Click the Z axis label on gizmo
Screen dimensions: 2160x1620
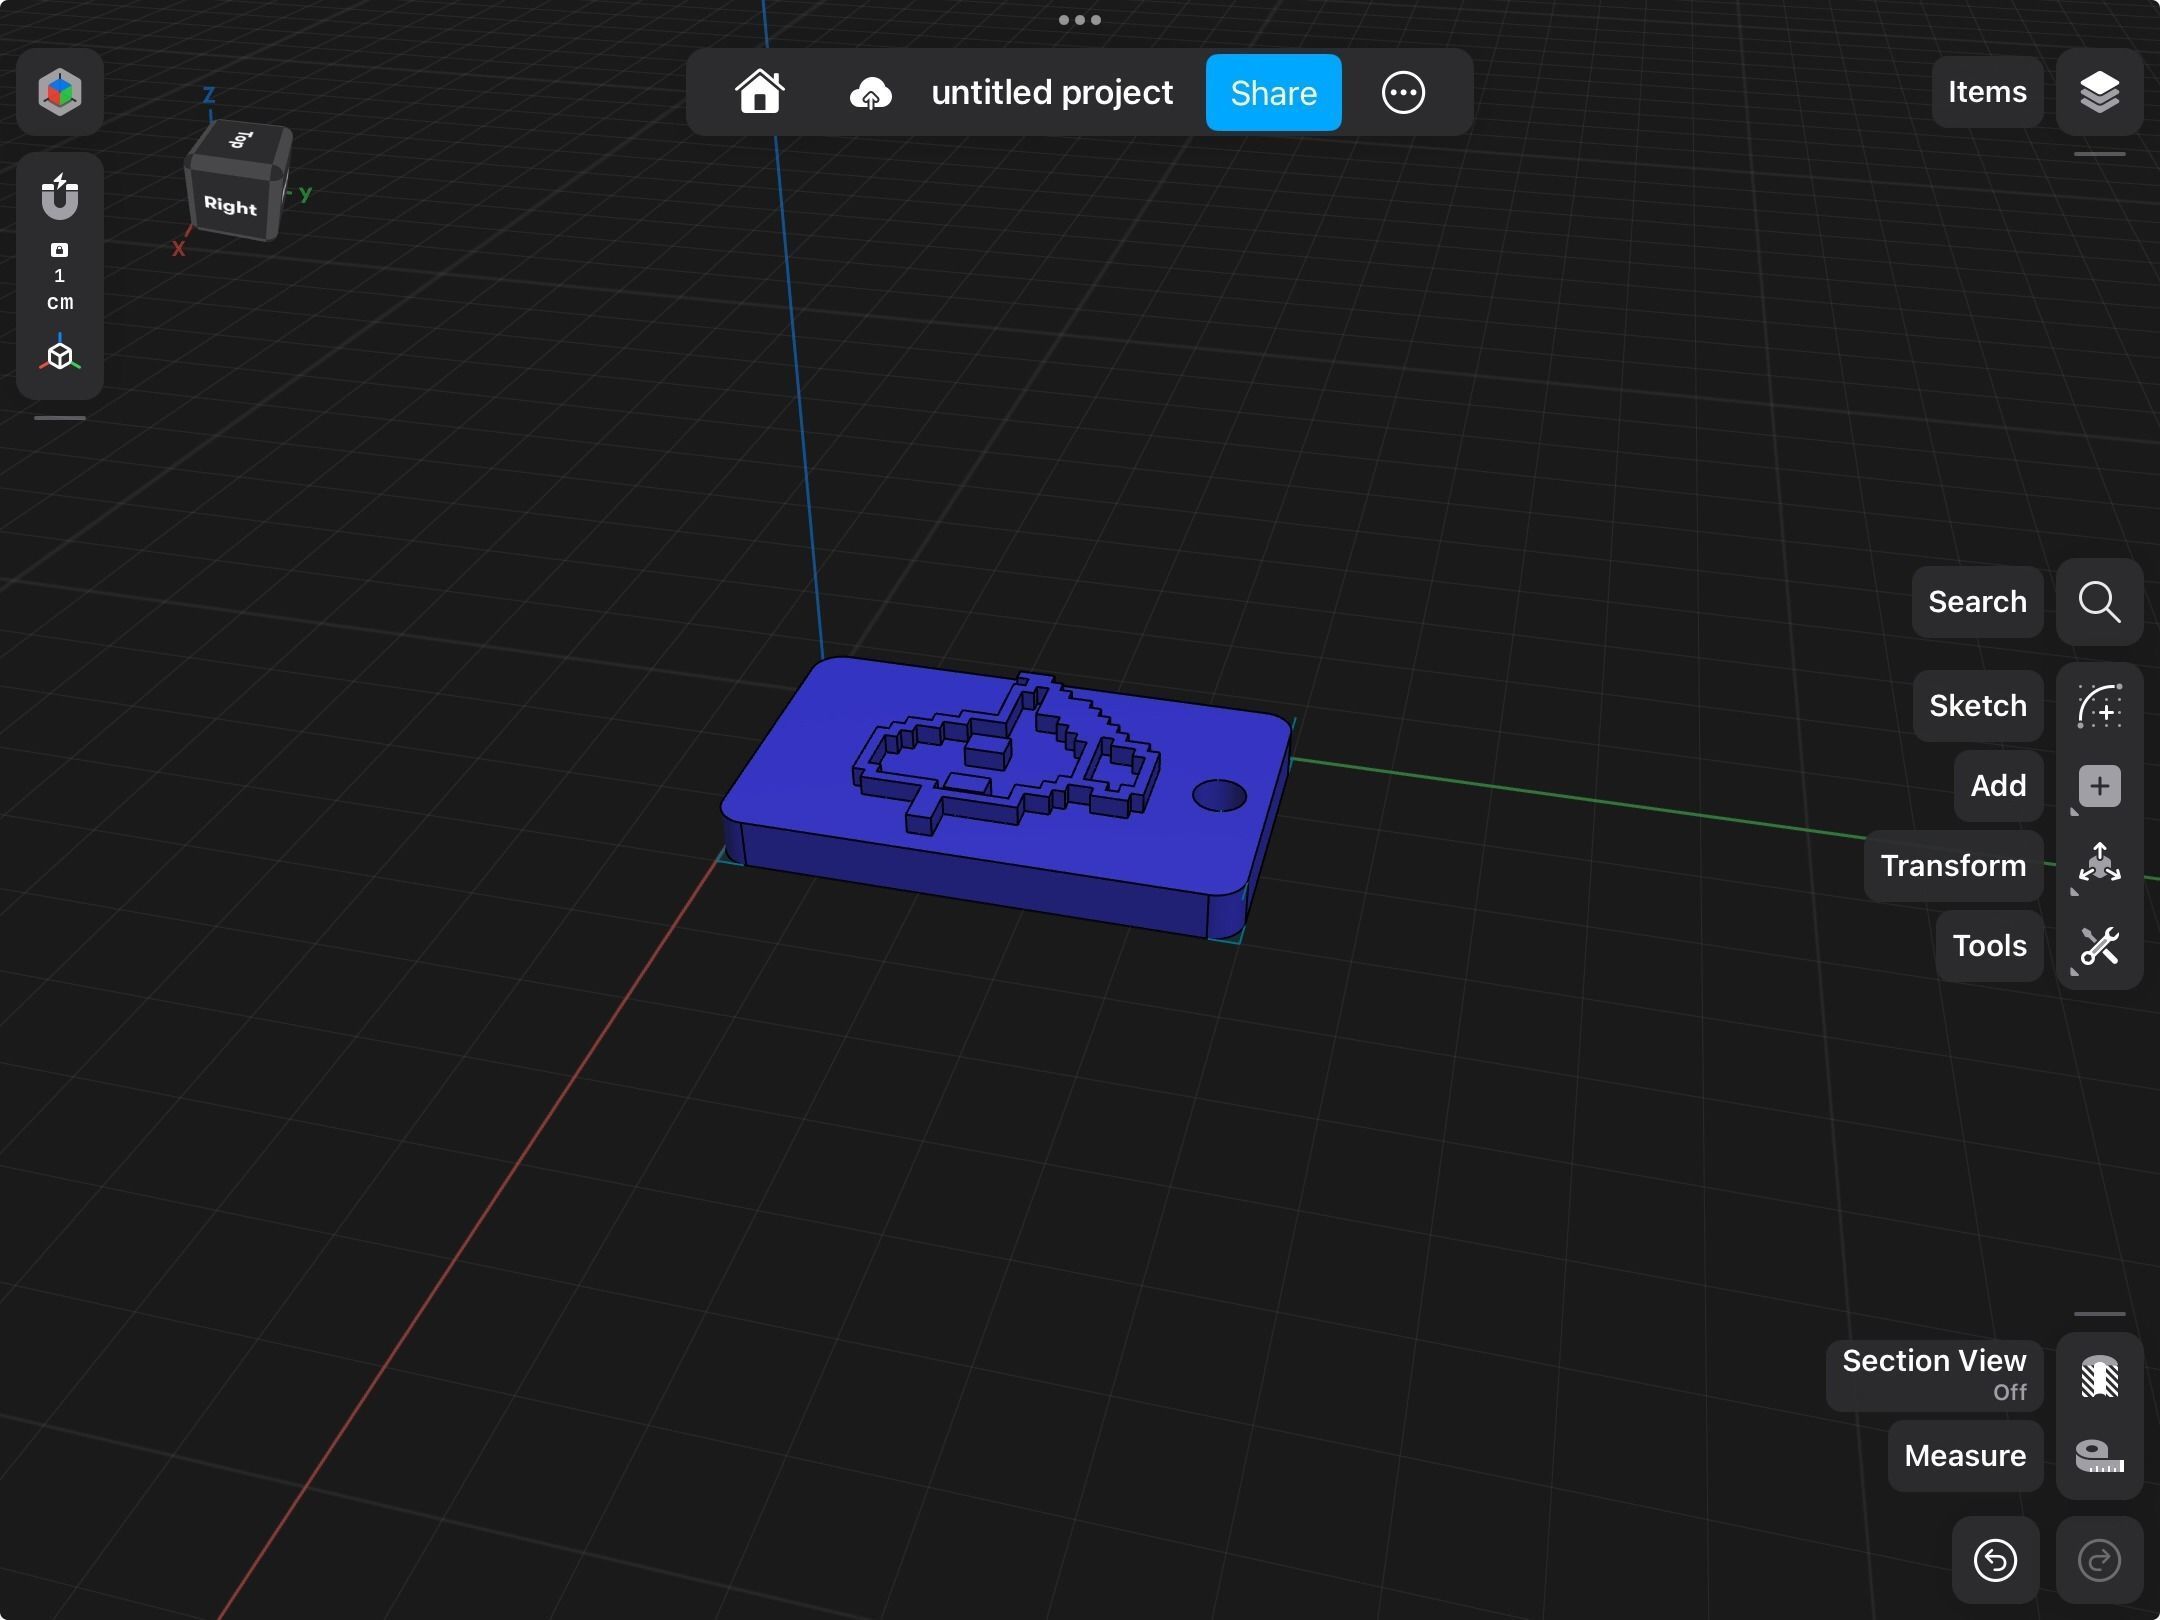209,95
